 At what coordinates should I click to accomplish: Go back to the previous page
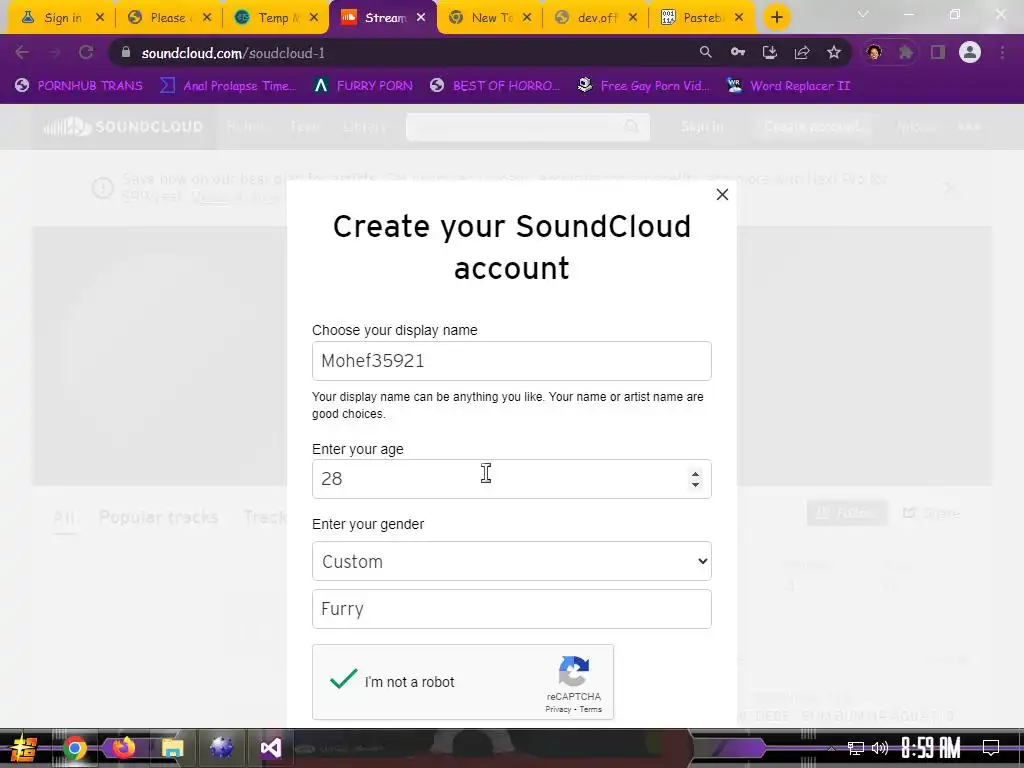click(x=22, y=52)
